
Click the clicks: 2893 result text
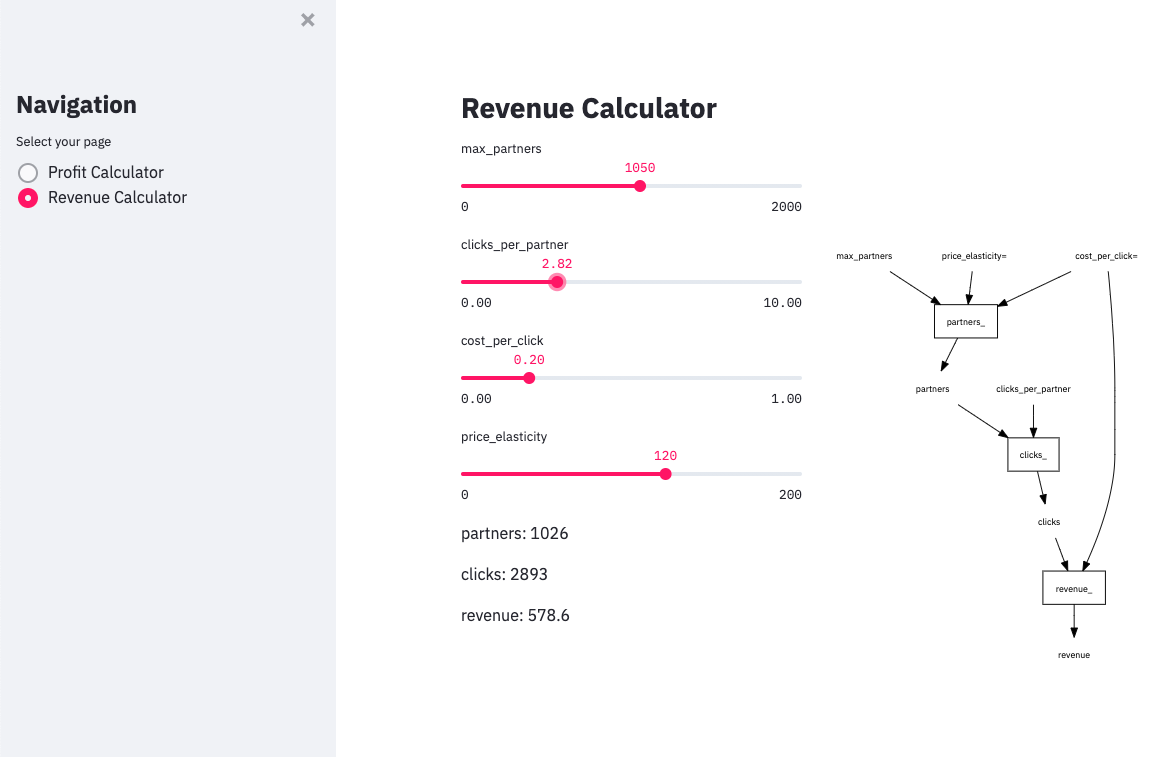coord(504,574)
